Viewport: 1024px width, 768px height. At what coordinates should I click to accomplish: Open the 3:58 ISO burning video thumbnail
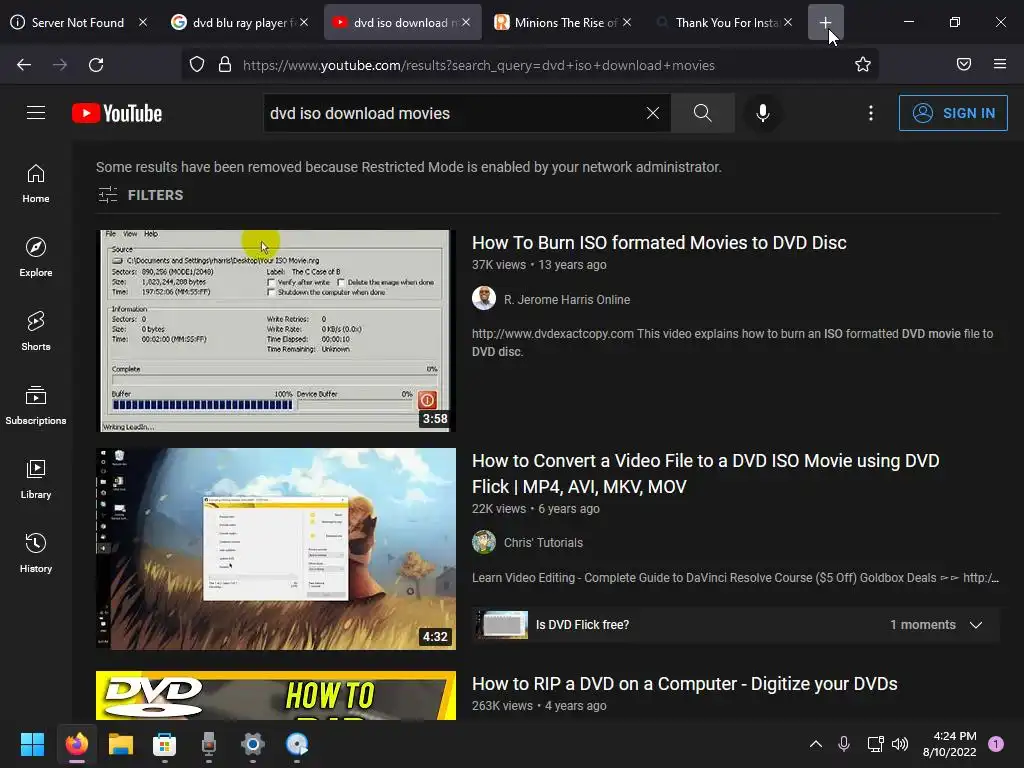click(x=276, y=330)
